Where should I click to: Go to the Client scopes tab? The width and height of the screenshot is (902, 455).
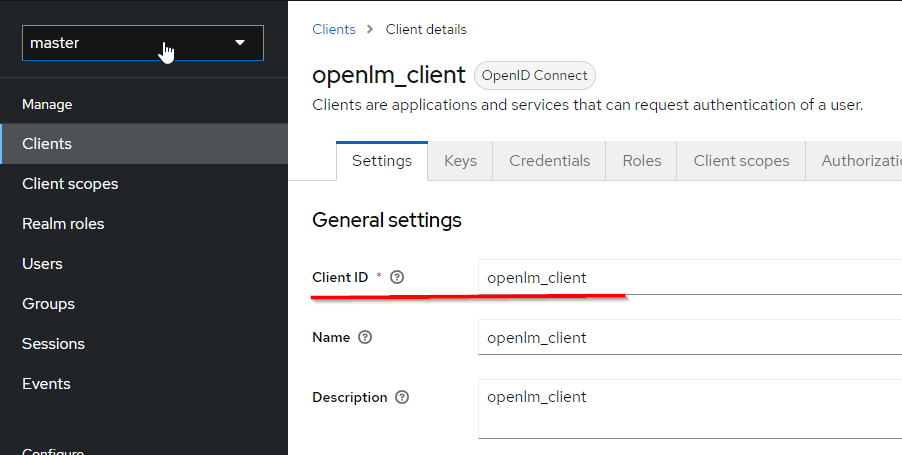click(741, 161)
